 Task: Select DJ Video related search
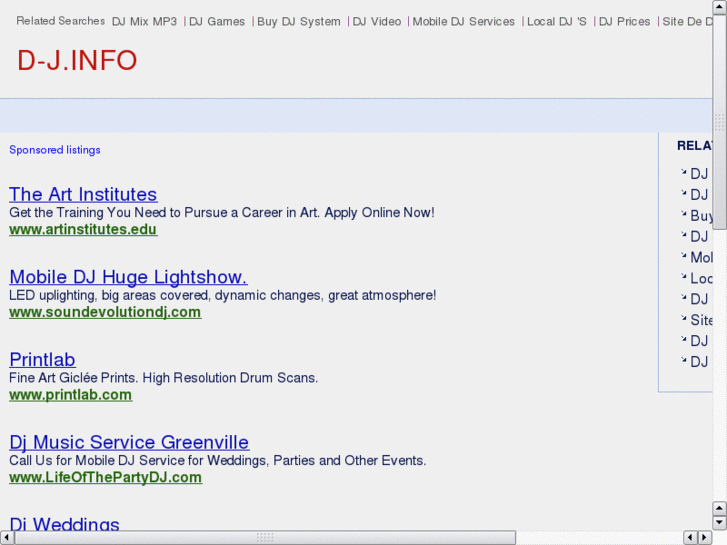coord(376,21)
